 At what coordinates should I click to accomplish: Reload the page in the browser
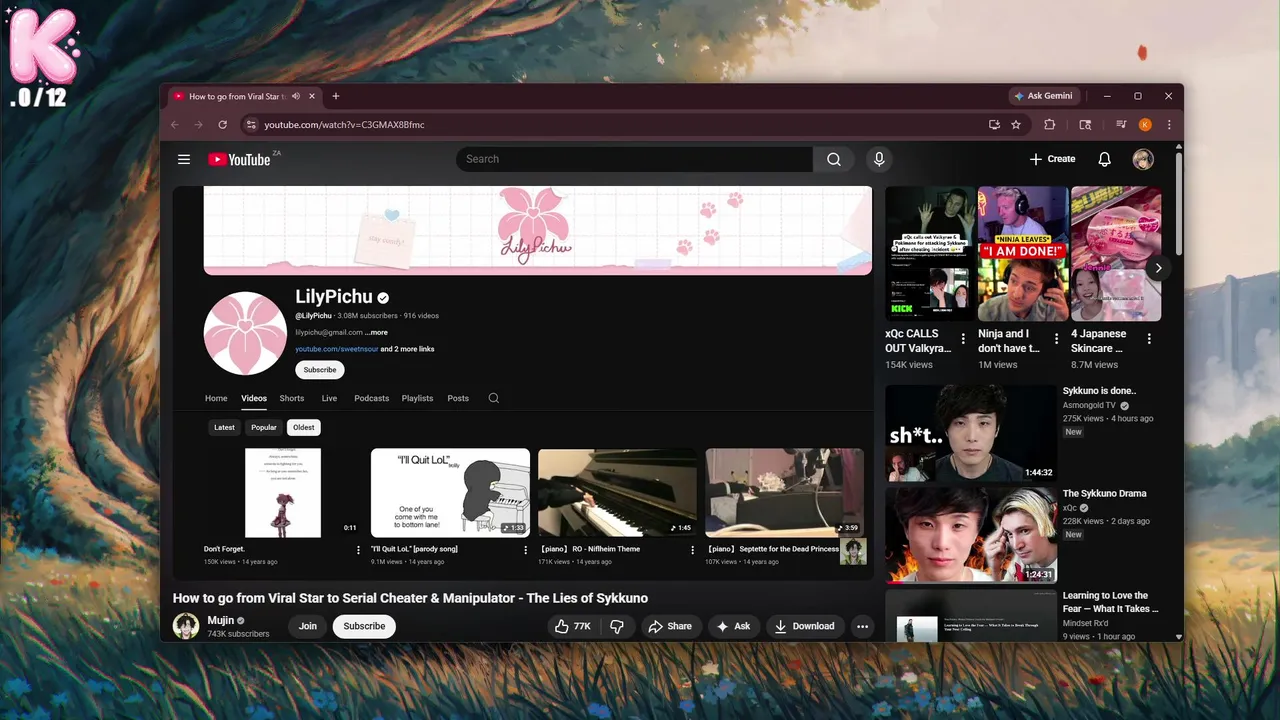pyautogui.click(x=222, y=125)
